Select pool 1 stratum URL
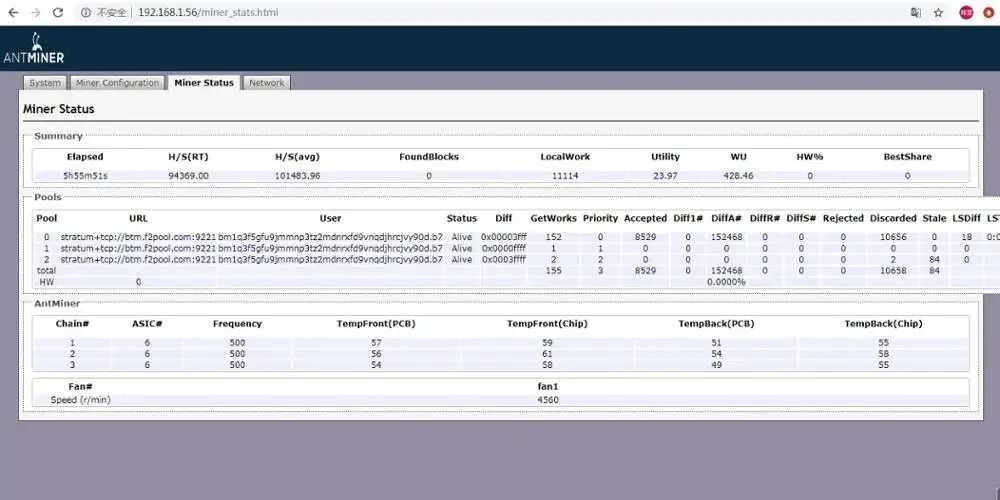 (138, 248)
